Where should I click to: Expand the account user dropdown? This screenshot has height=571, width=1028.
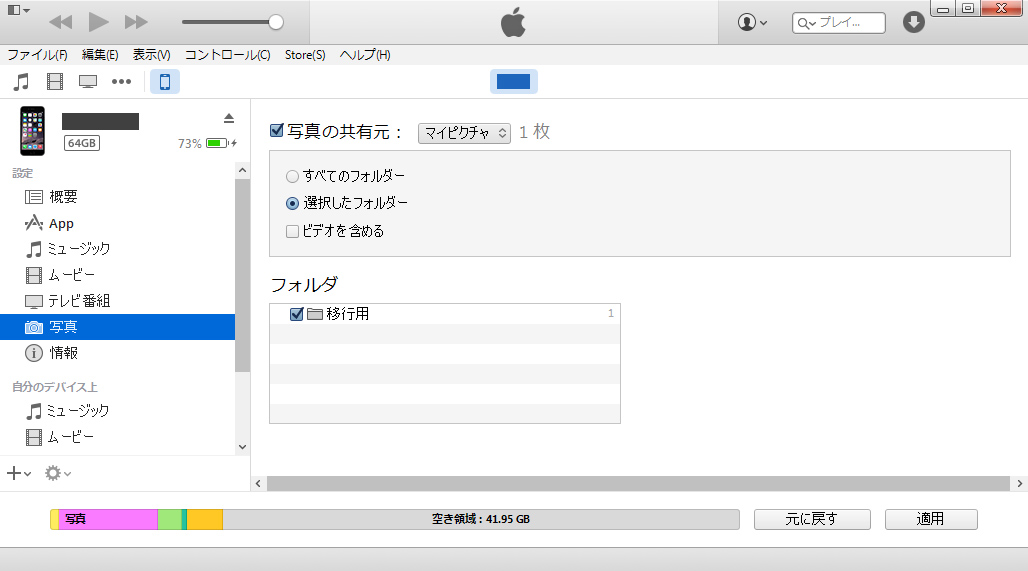coord(752,22)
